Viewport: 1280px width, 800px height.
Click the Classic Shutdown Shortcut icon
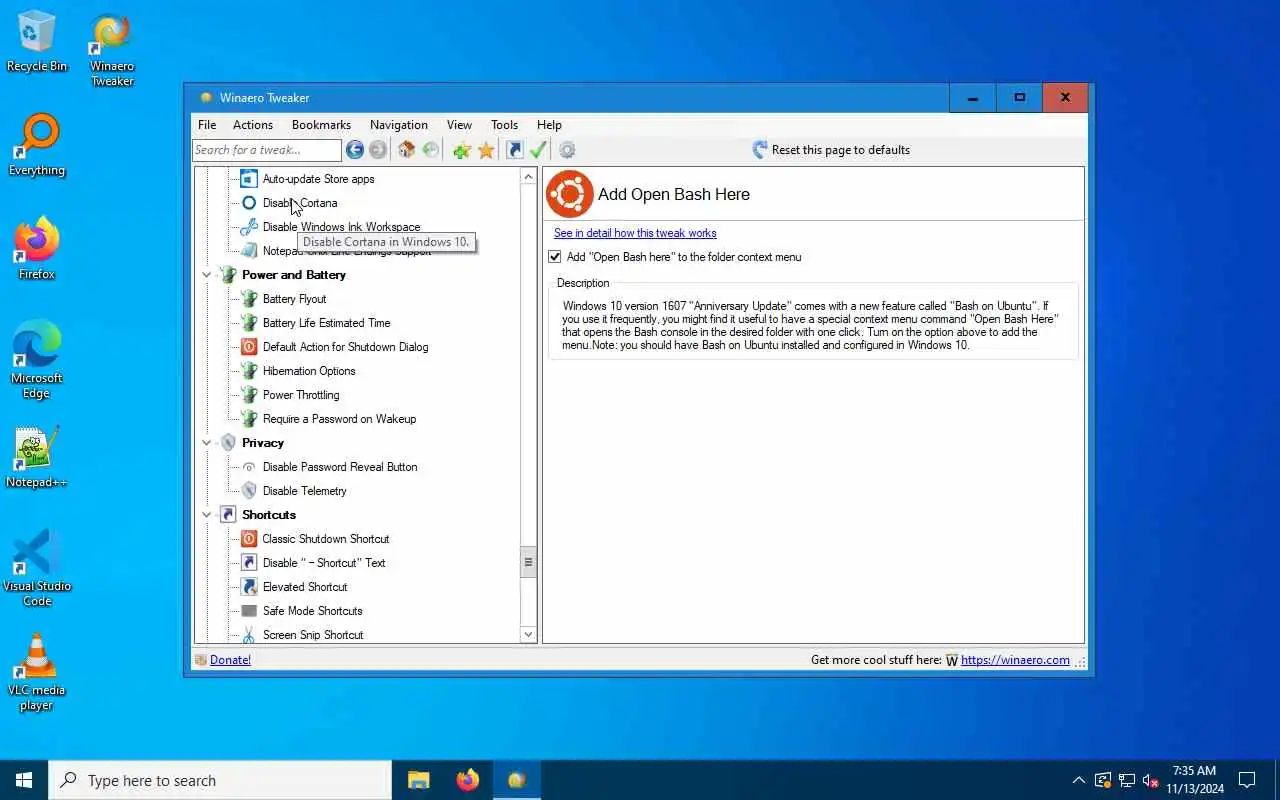point(249,539)
